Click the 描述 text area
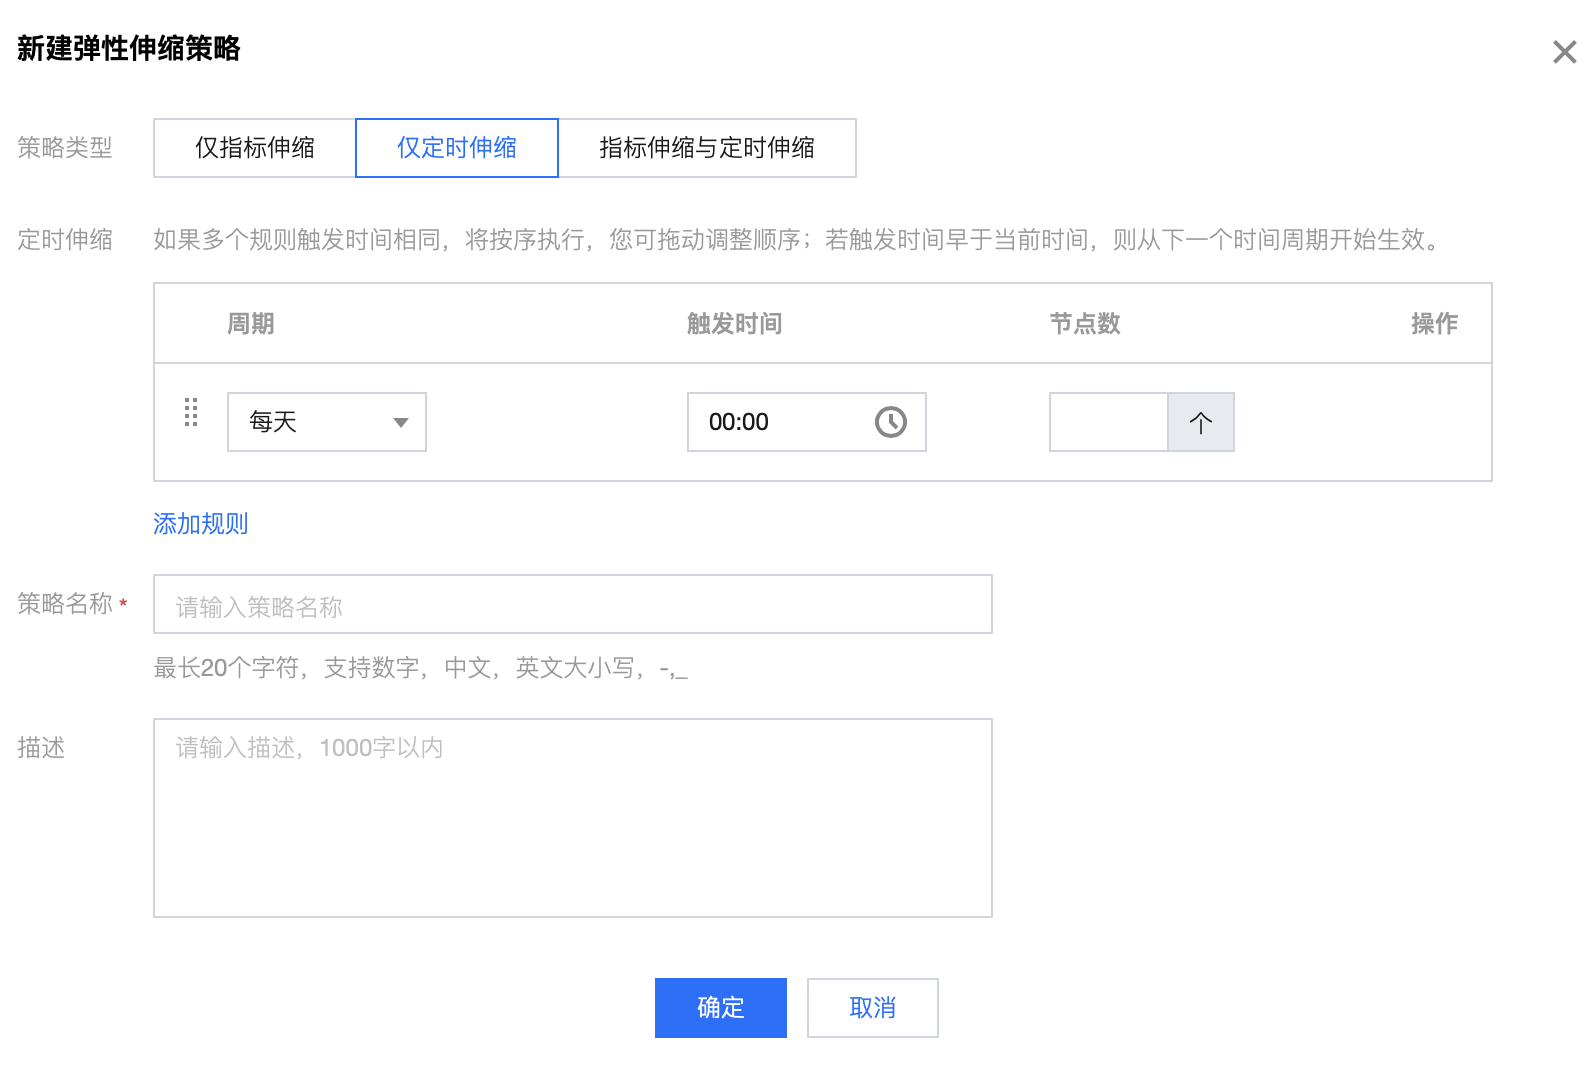Viewport: 1596px width, 1070px height. [573, 818]
